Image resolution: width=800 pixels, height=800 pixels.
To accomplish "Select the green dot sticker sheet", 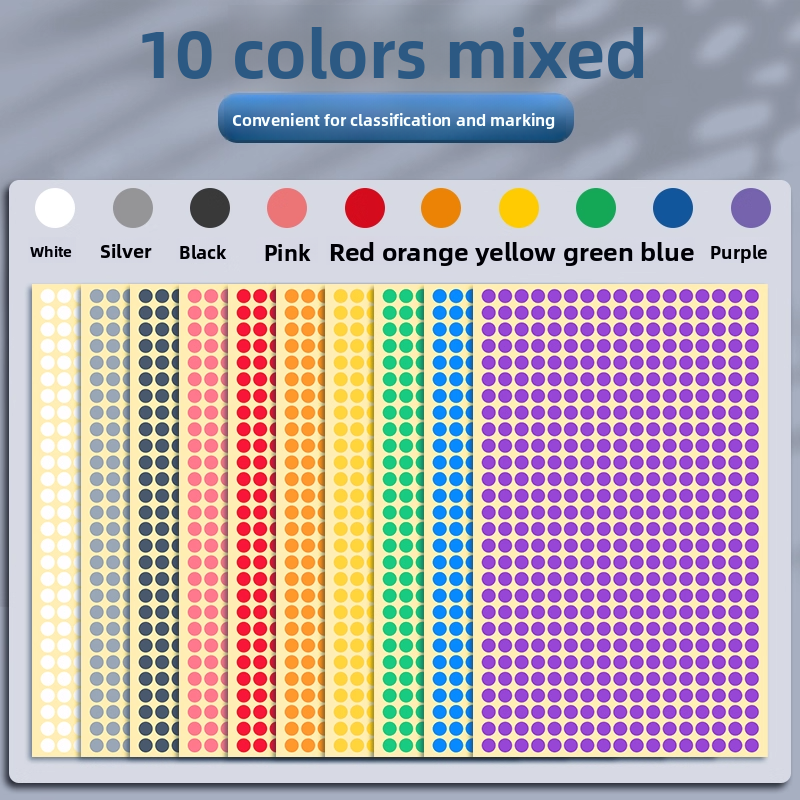I will (x=398, y=520).
